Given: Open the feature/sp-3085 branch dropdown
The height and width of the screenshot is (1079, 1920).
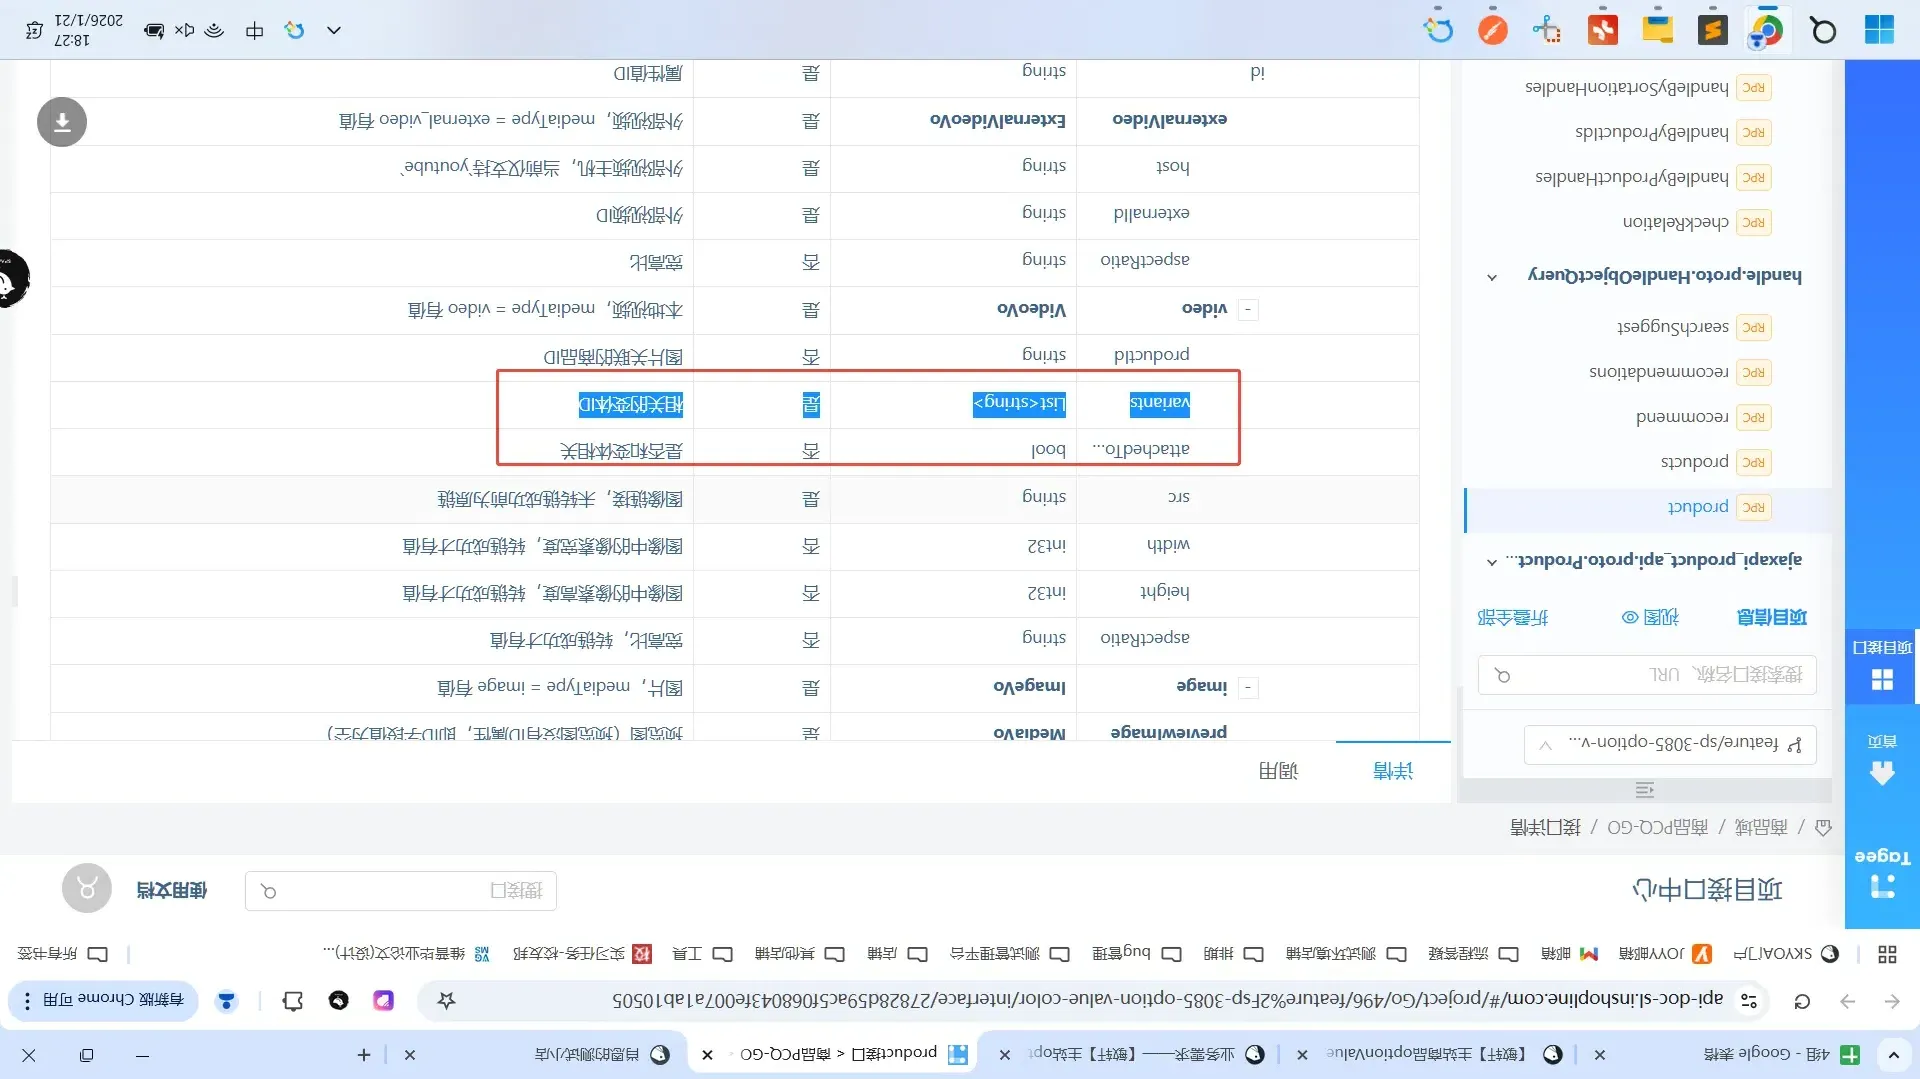Looking at the screenshot, I should [1669, 744].
